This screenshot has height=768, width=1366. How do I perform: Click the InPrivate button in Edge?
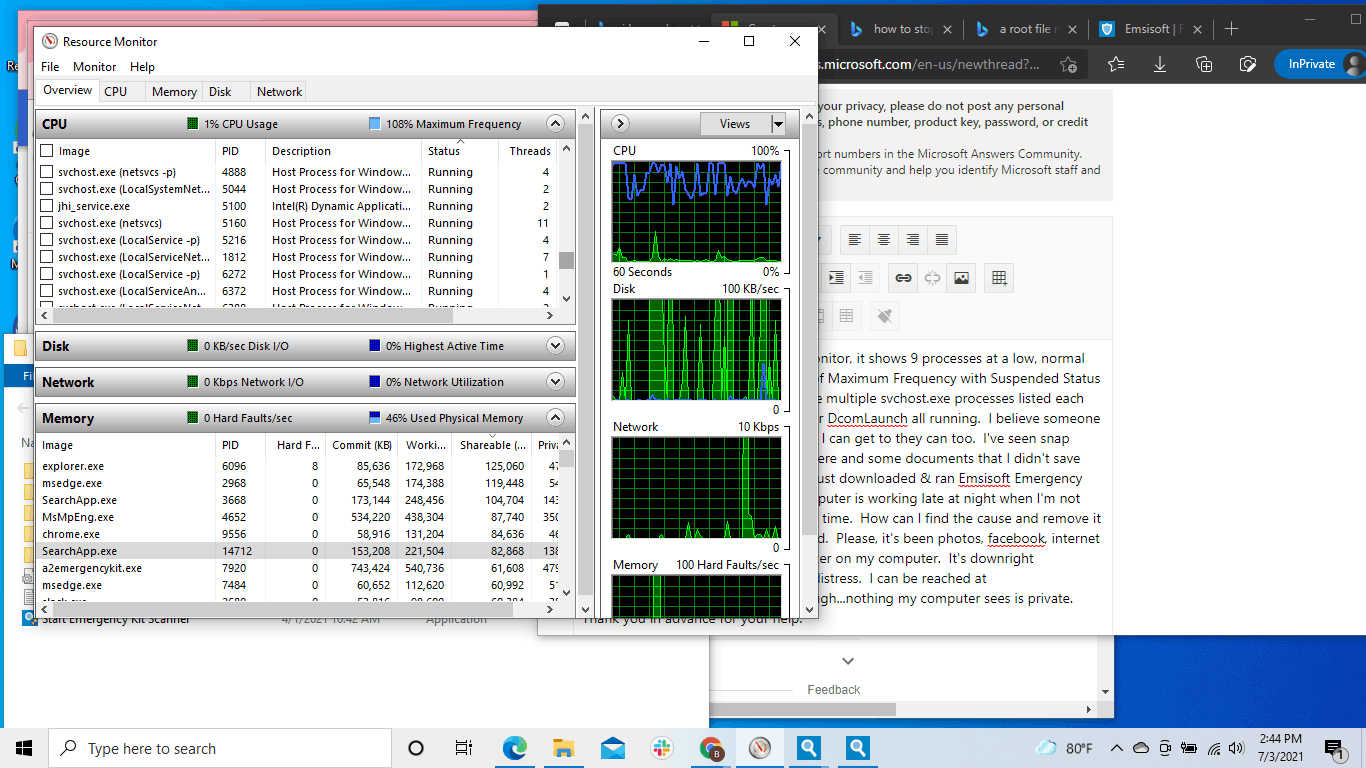[1311, 64]
